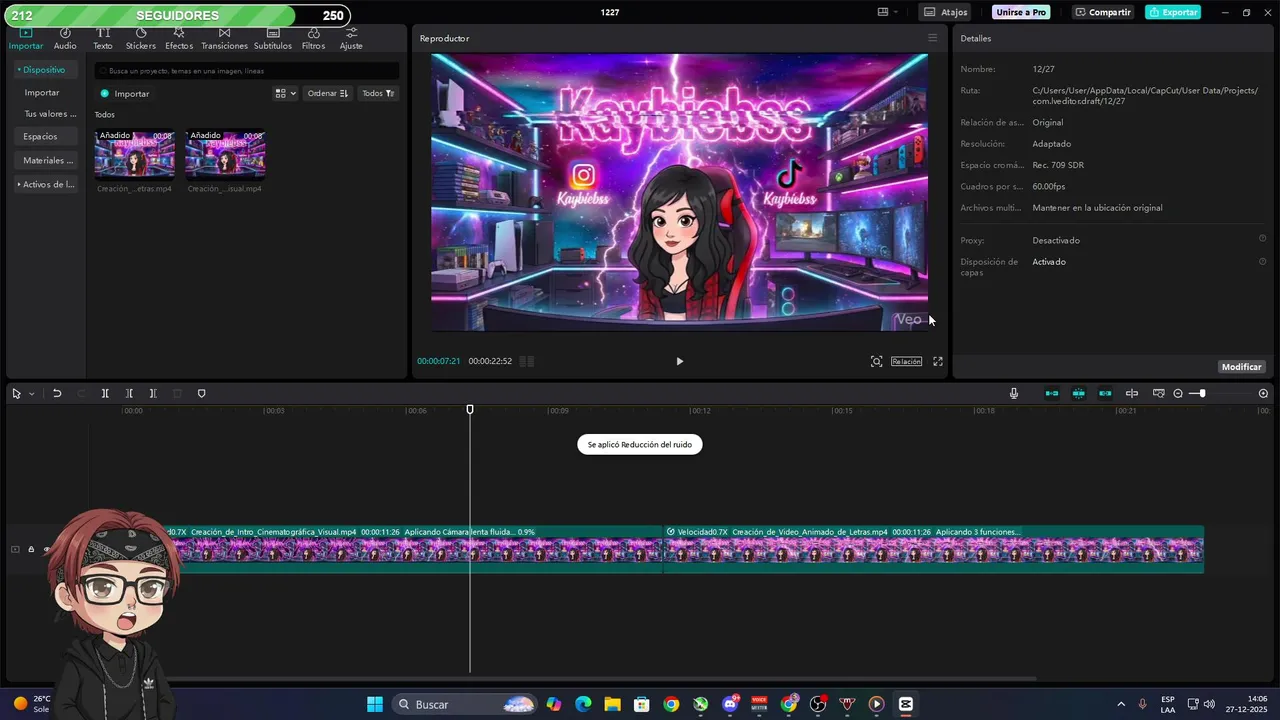1280x720 pixels.
Task: Open the Efectos tab
Action: (x=179, y=40)
